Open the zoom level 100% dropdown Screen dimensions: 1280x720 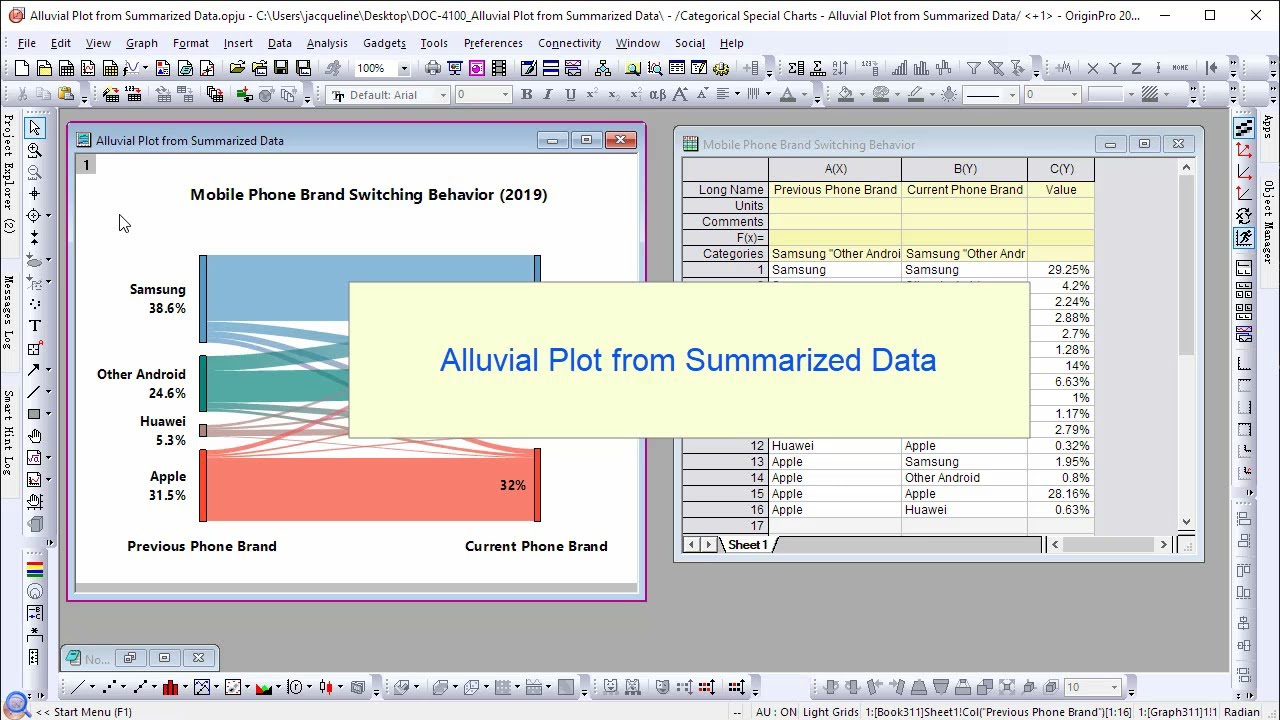point(404,68)
